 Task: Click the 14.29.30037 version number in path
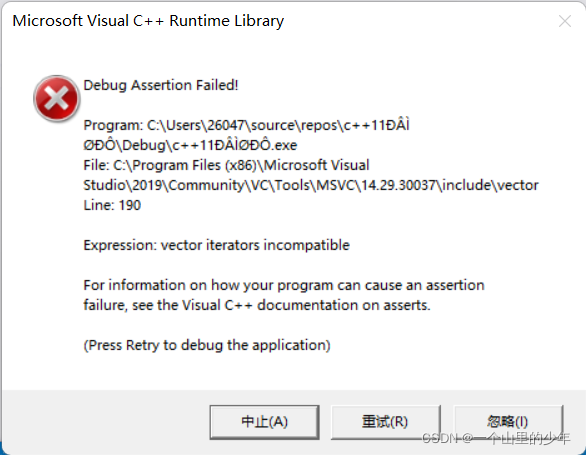coord(398,185)
